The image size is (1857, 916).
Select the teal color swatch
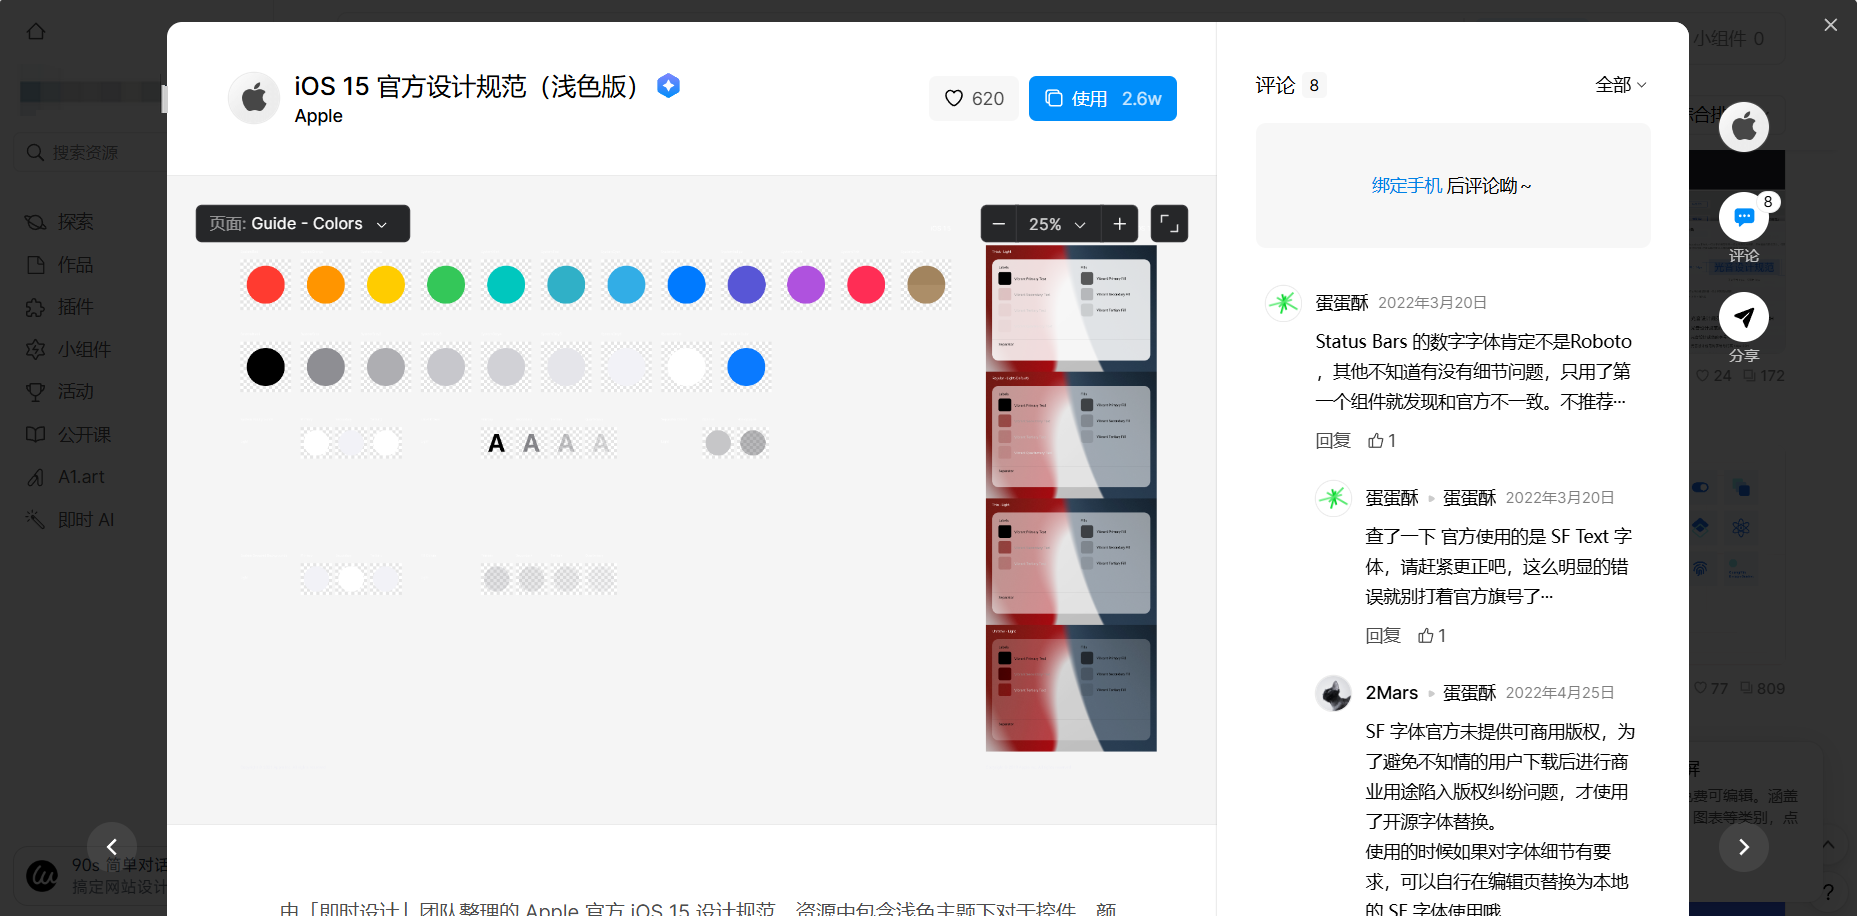(x=506, y=284)
